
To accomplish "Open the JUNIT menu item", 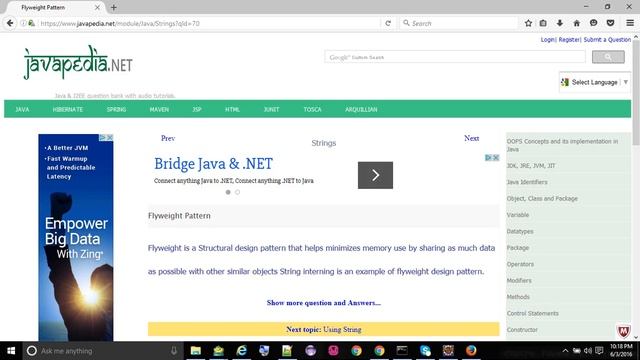I will (x=271, y=109).
